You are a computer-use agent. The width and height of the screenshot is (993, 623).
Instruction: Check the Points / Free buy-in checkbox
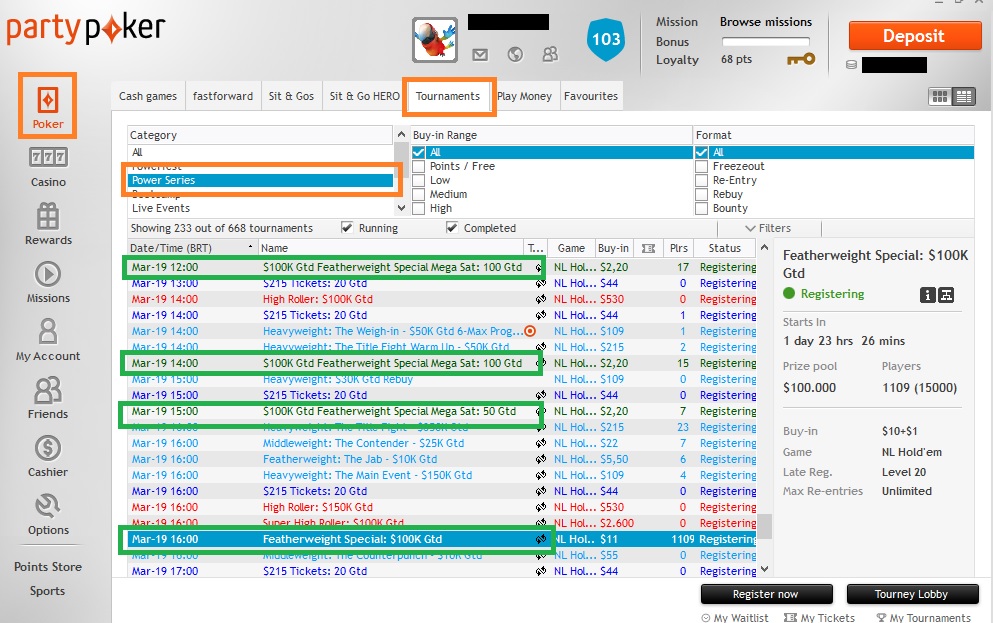point(419,167)
